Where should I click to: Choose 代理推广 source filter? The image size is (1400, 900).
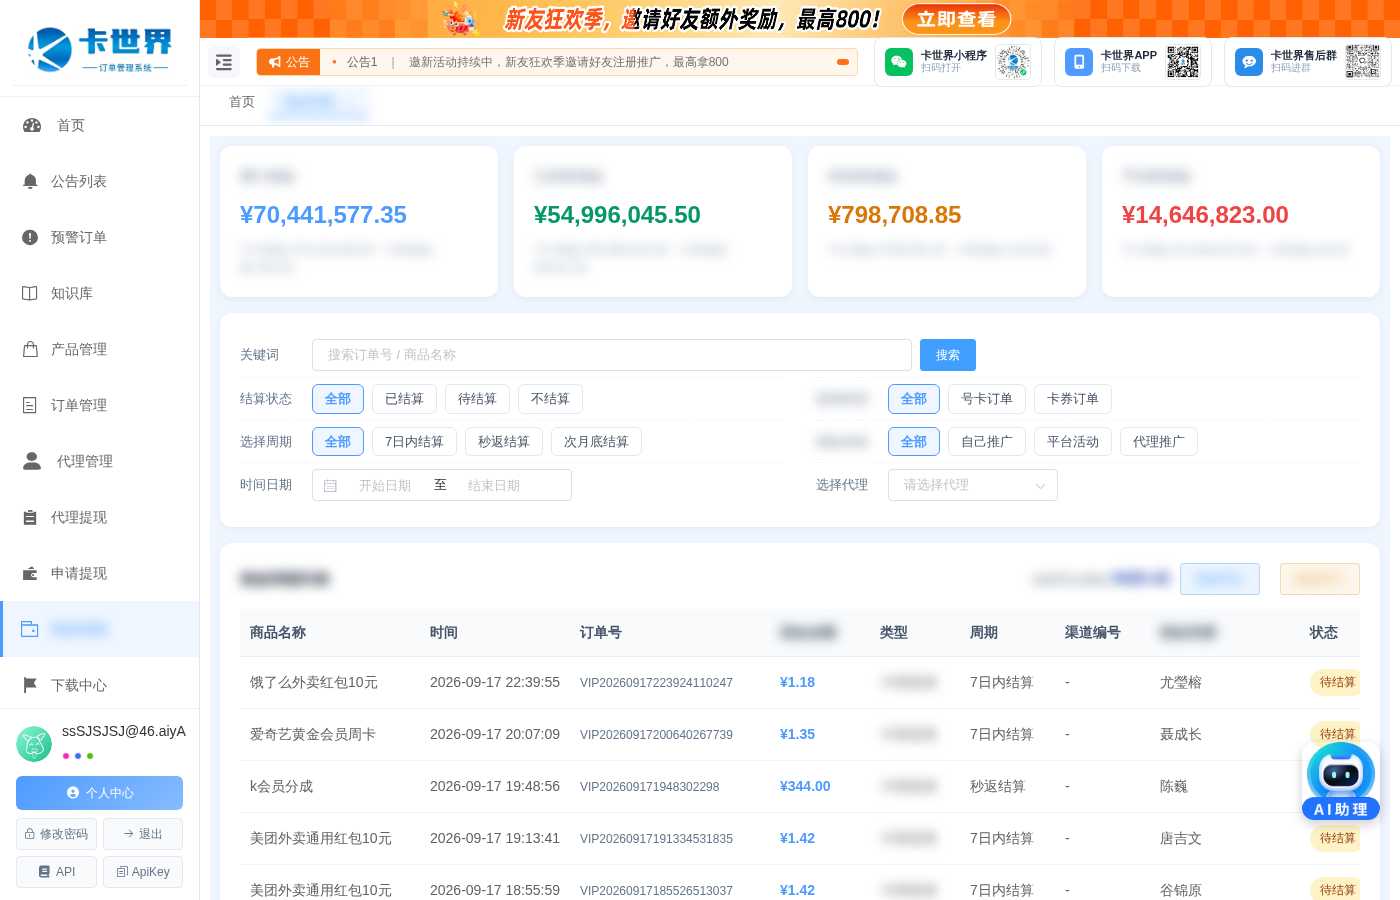pyautogui.click(x=1159, y=442)
